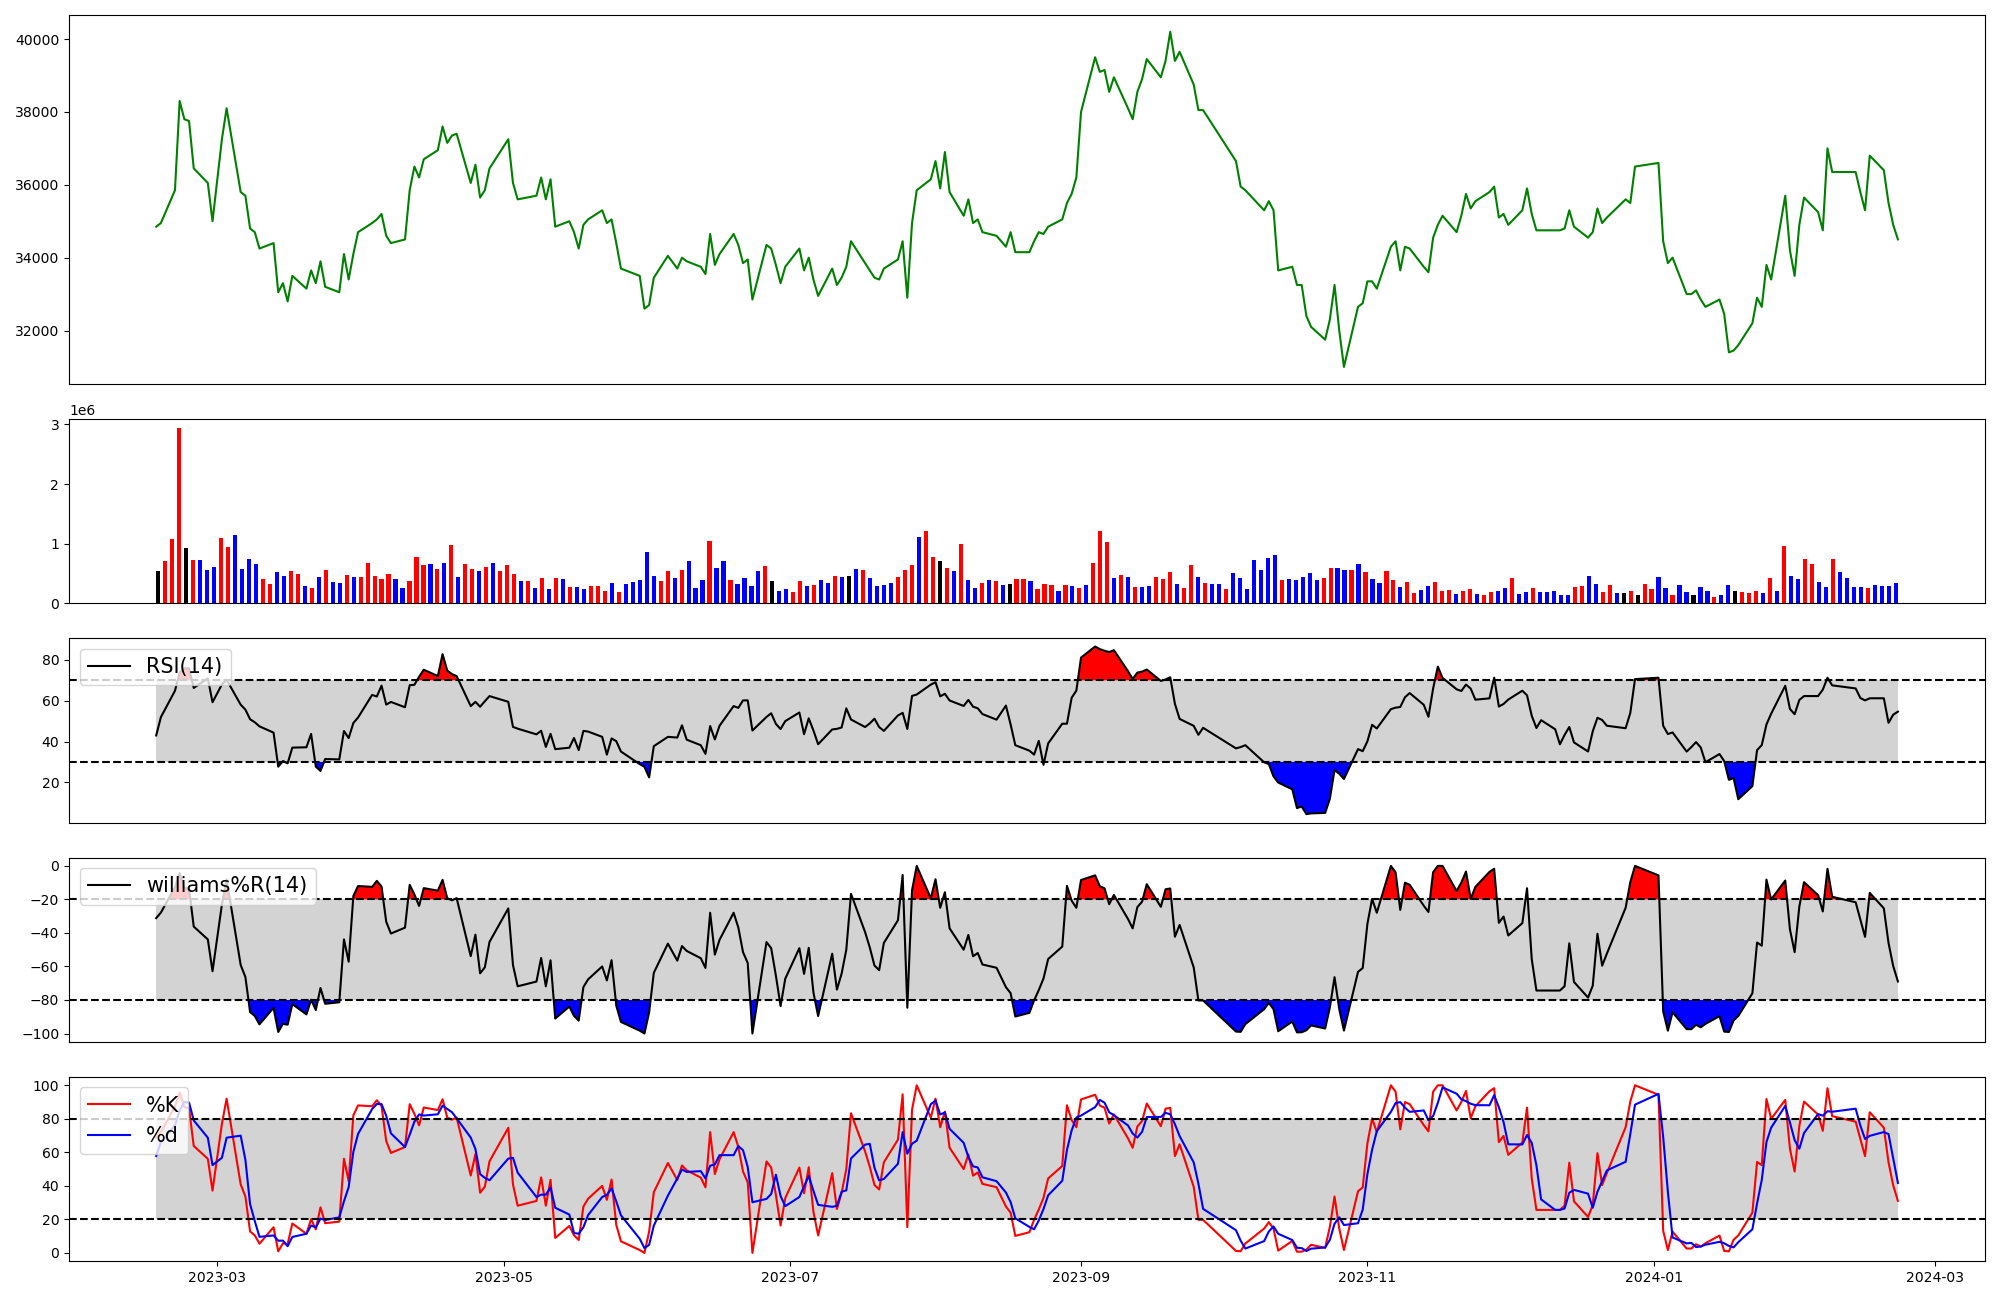This screenshot has width=2000, height=1300.
Task: Click the red %K legend line sample
Action: coord(110,1105)
